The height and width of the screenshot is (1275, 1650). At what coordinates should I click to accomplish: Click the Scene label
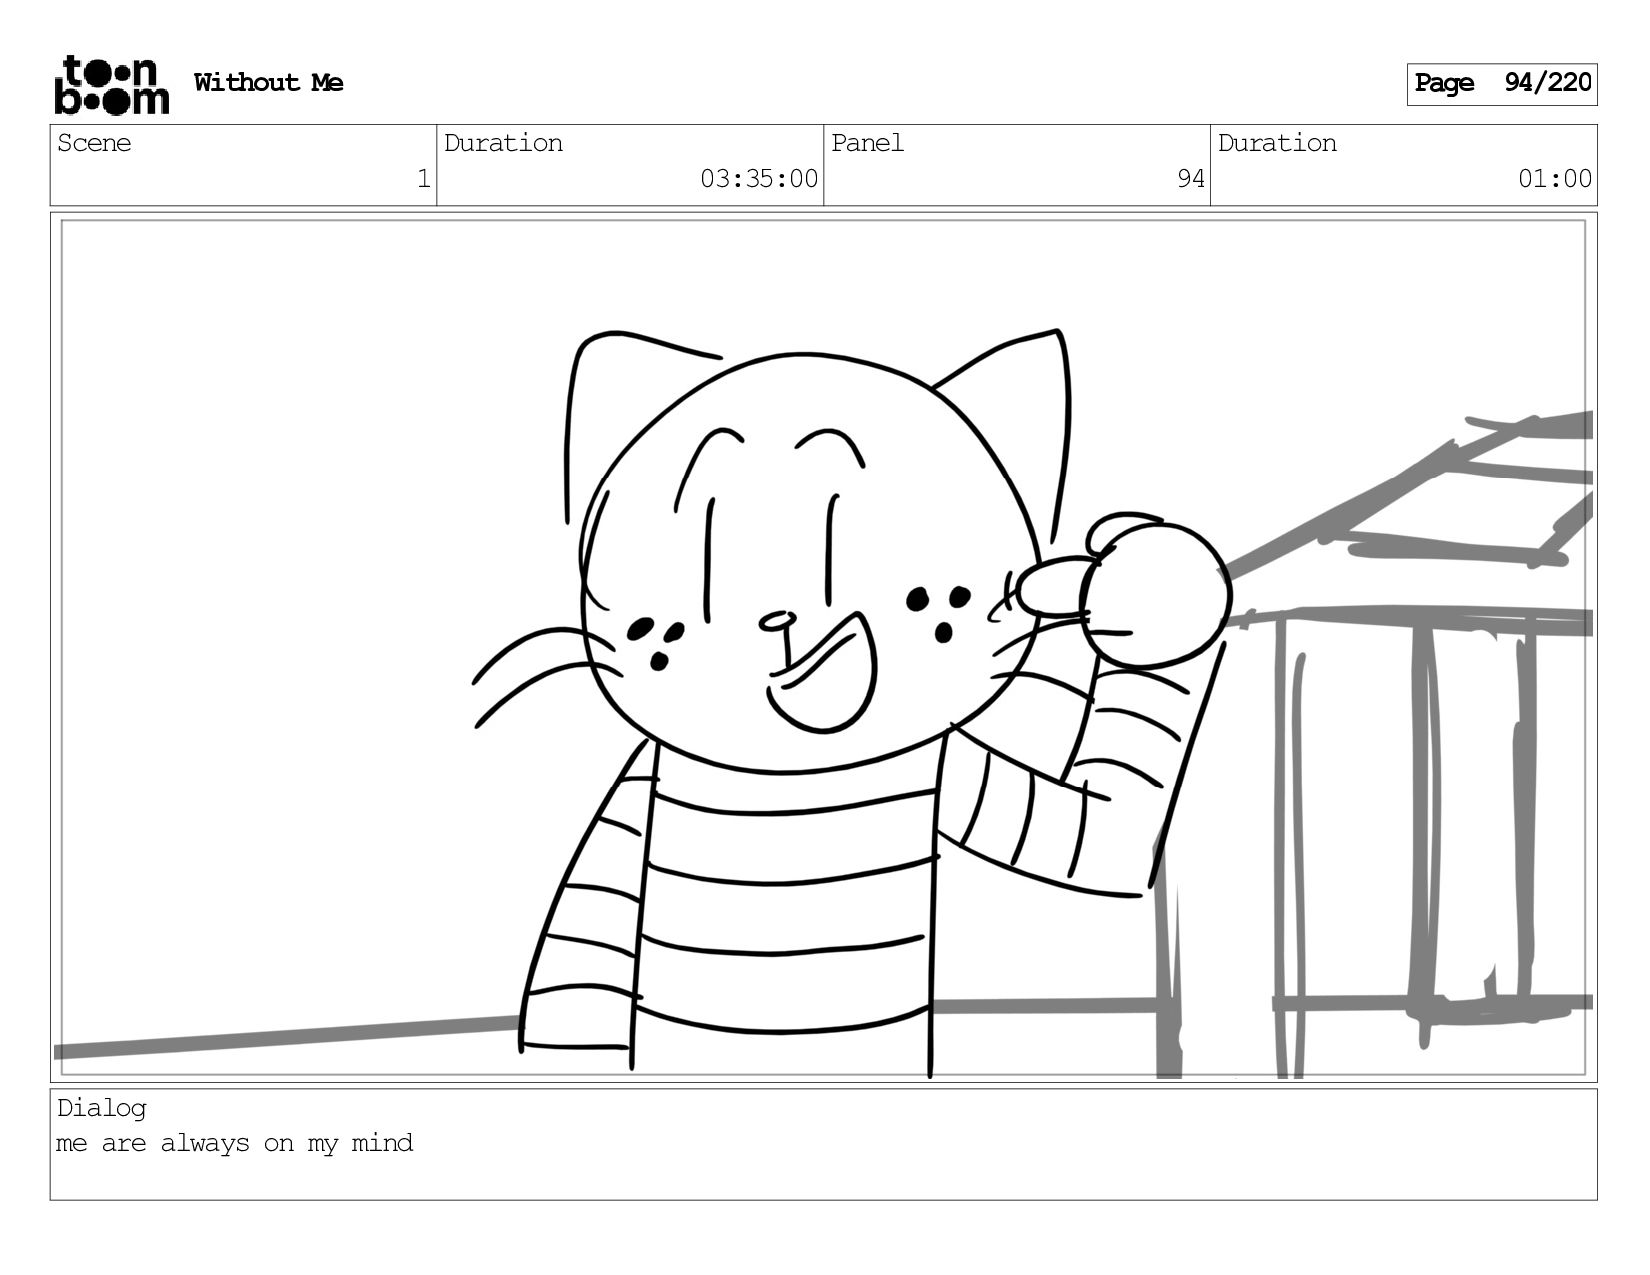pos(94,143)
